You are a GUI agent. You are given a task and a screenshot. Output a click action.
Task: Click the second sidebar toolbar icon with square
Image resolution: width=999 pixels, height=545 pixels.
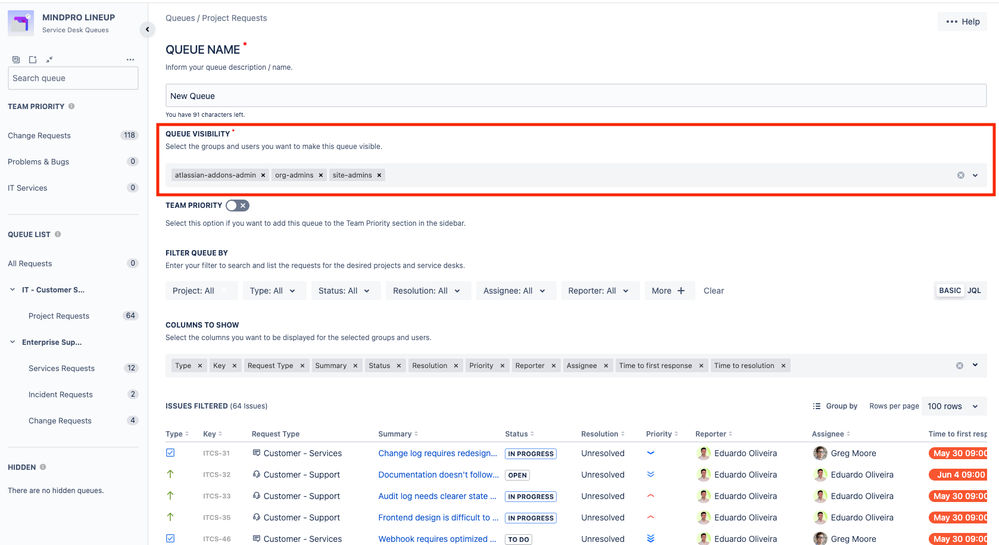[32, 59]
